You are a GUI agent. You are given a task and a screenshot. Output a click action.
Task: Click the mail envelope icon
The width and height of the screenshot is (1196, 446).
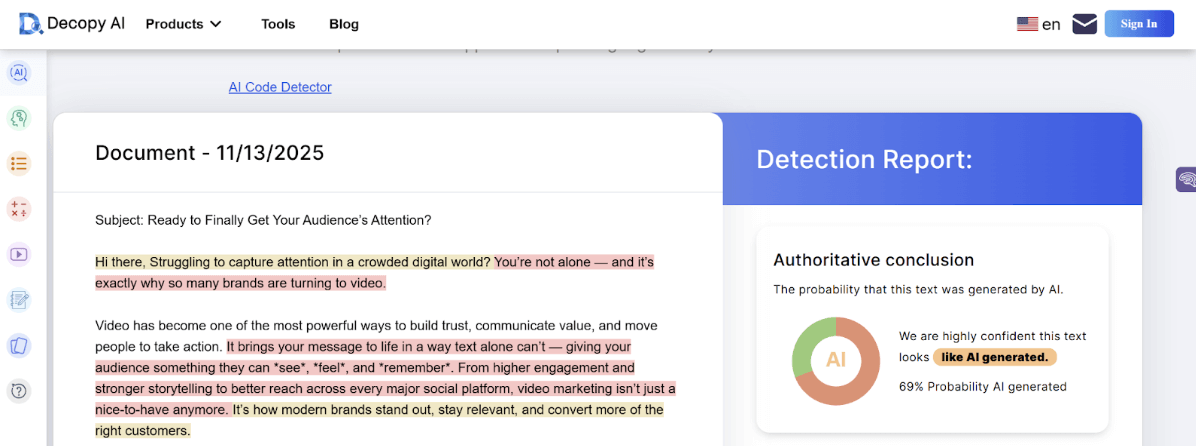(1085, 24)
